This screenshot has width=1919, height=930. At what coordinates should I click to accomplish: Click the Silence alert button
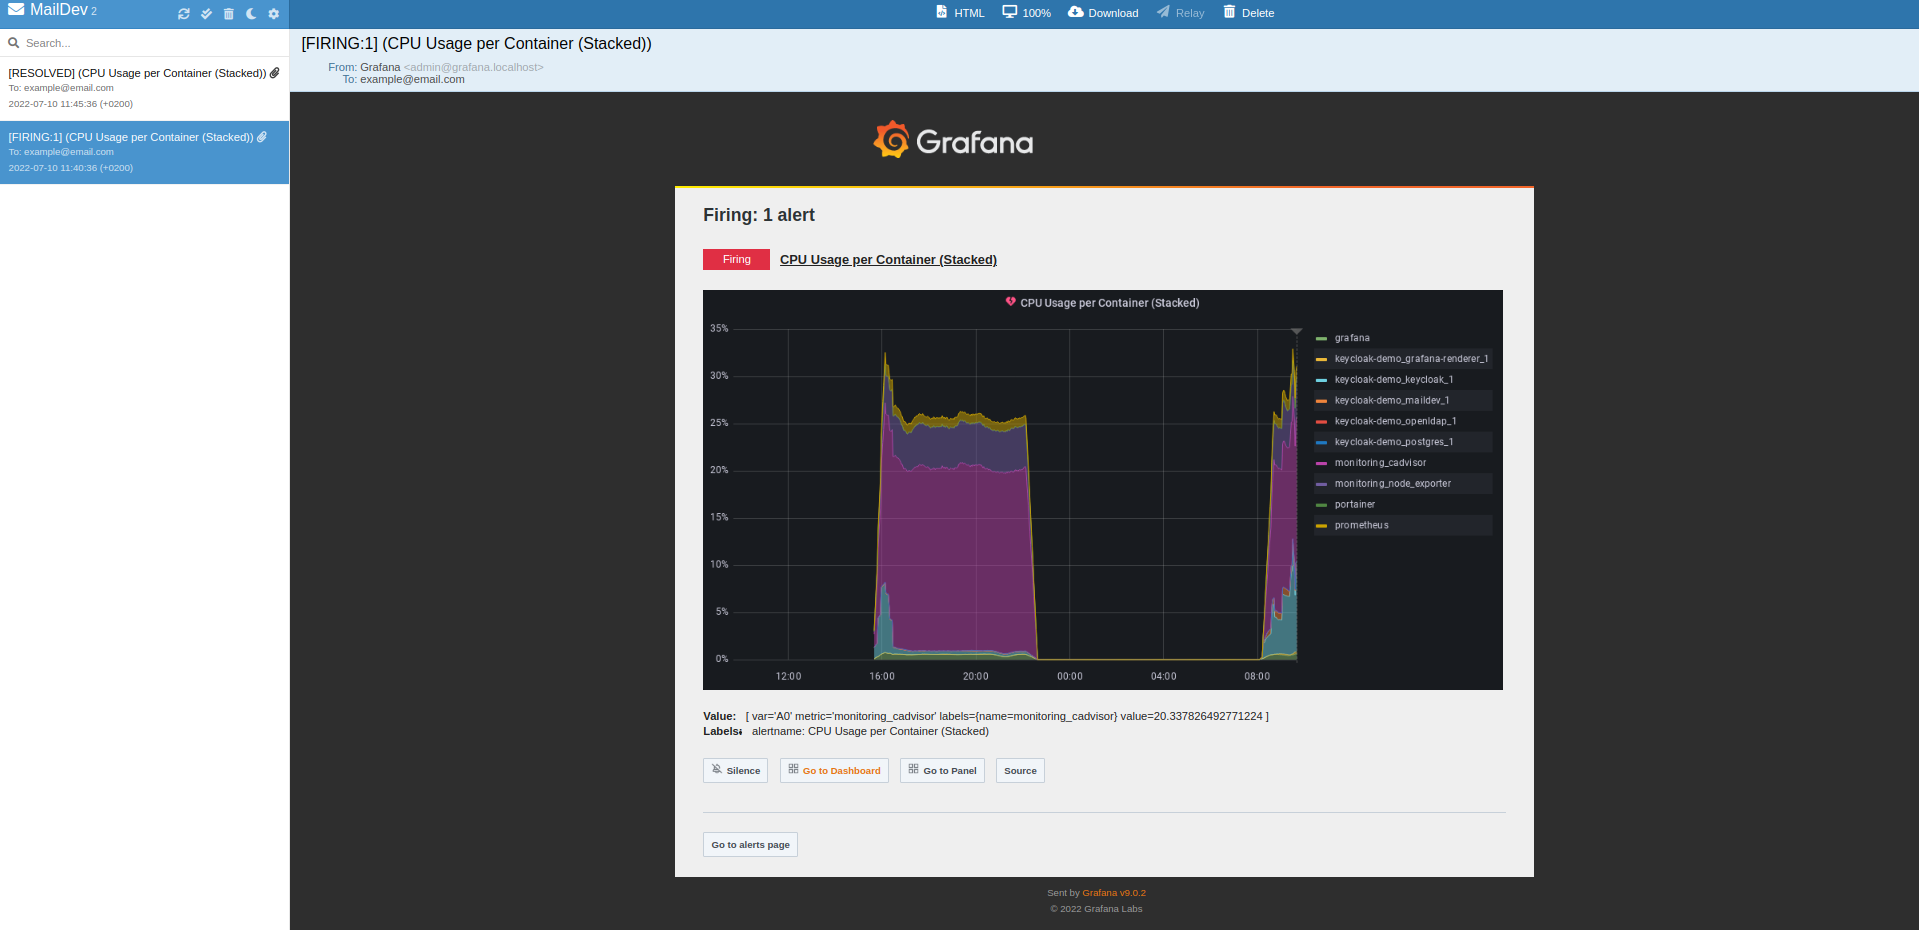point(735,770)
